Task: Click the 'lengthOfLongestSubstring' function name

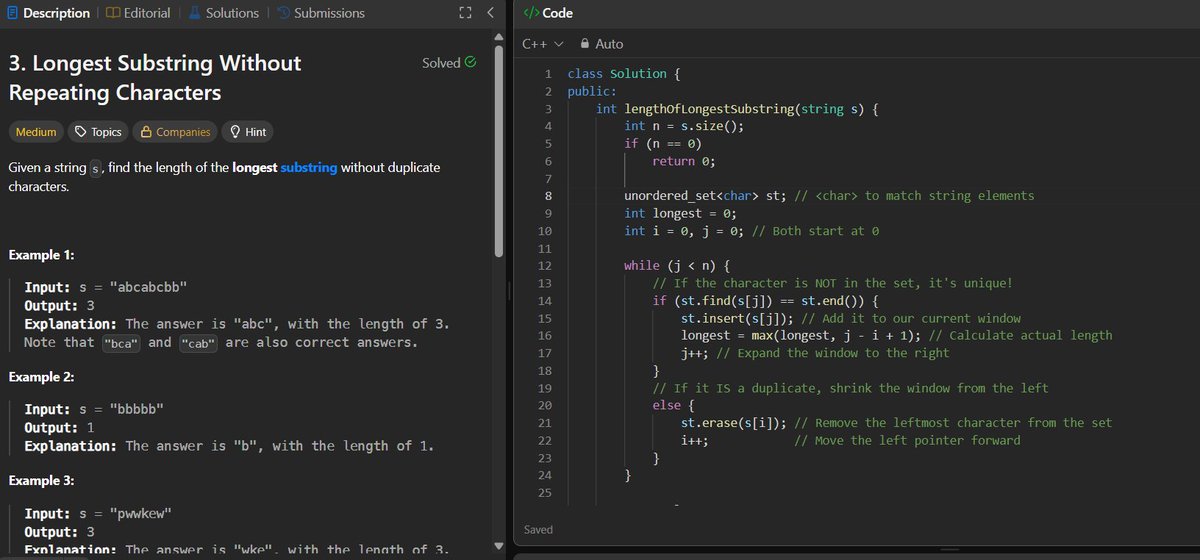Action: click(x=709, y=109)
